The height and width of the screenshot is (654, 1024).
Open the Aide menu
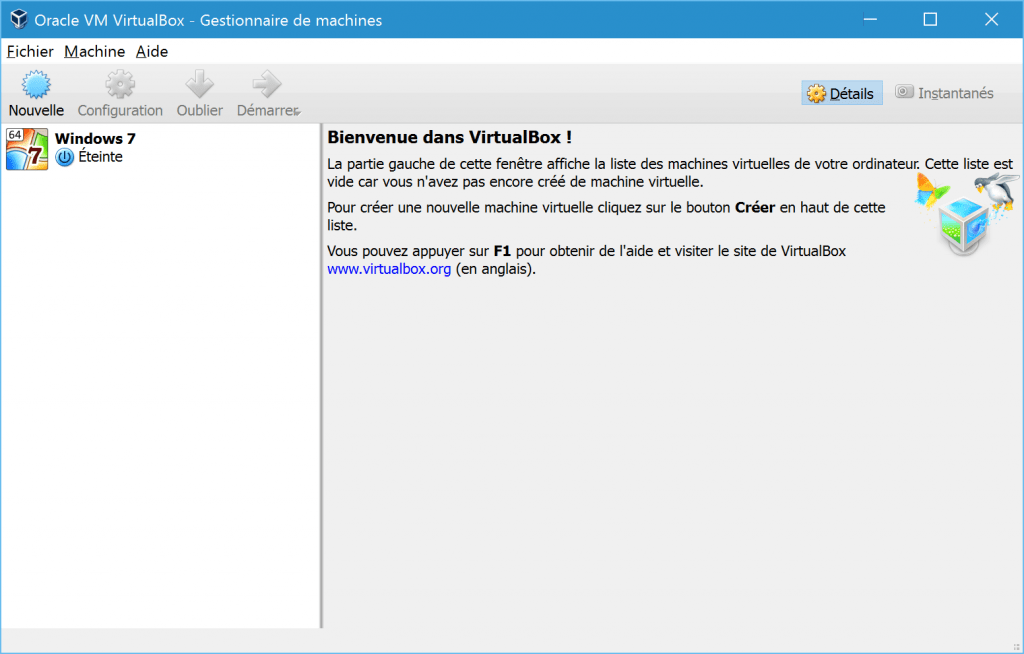(152, 52)
